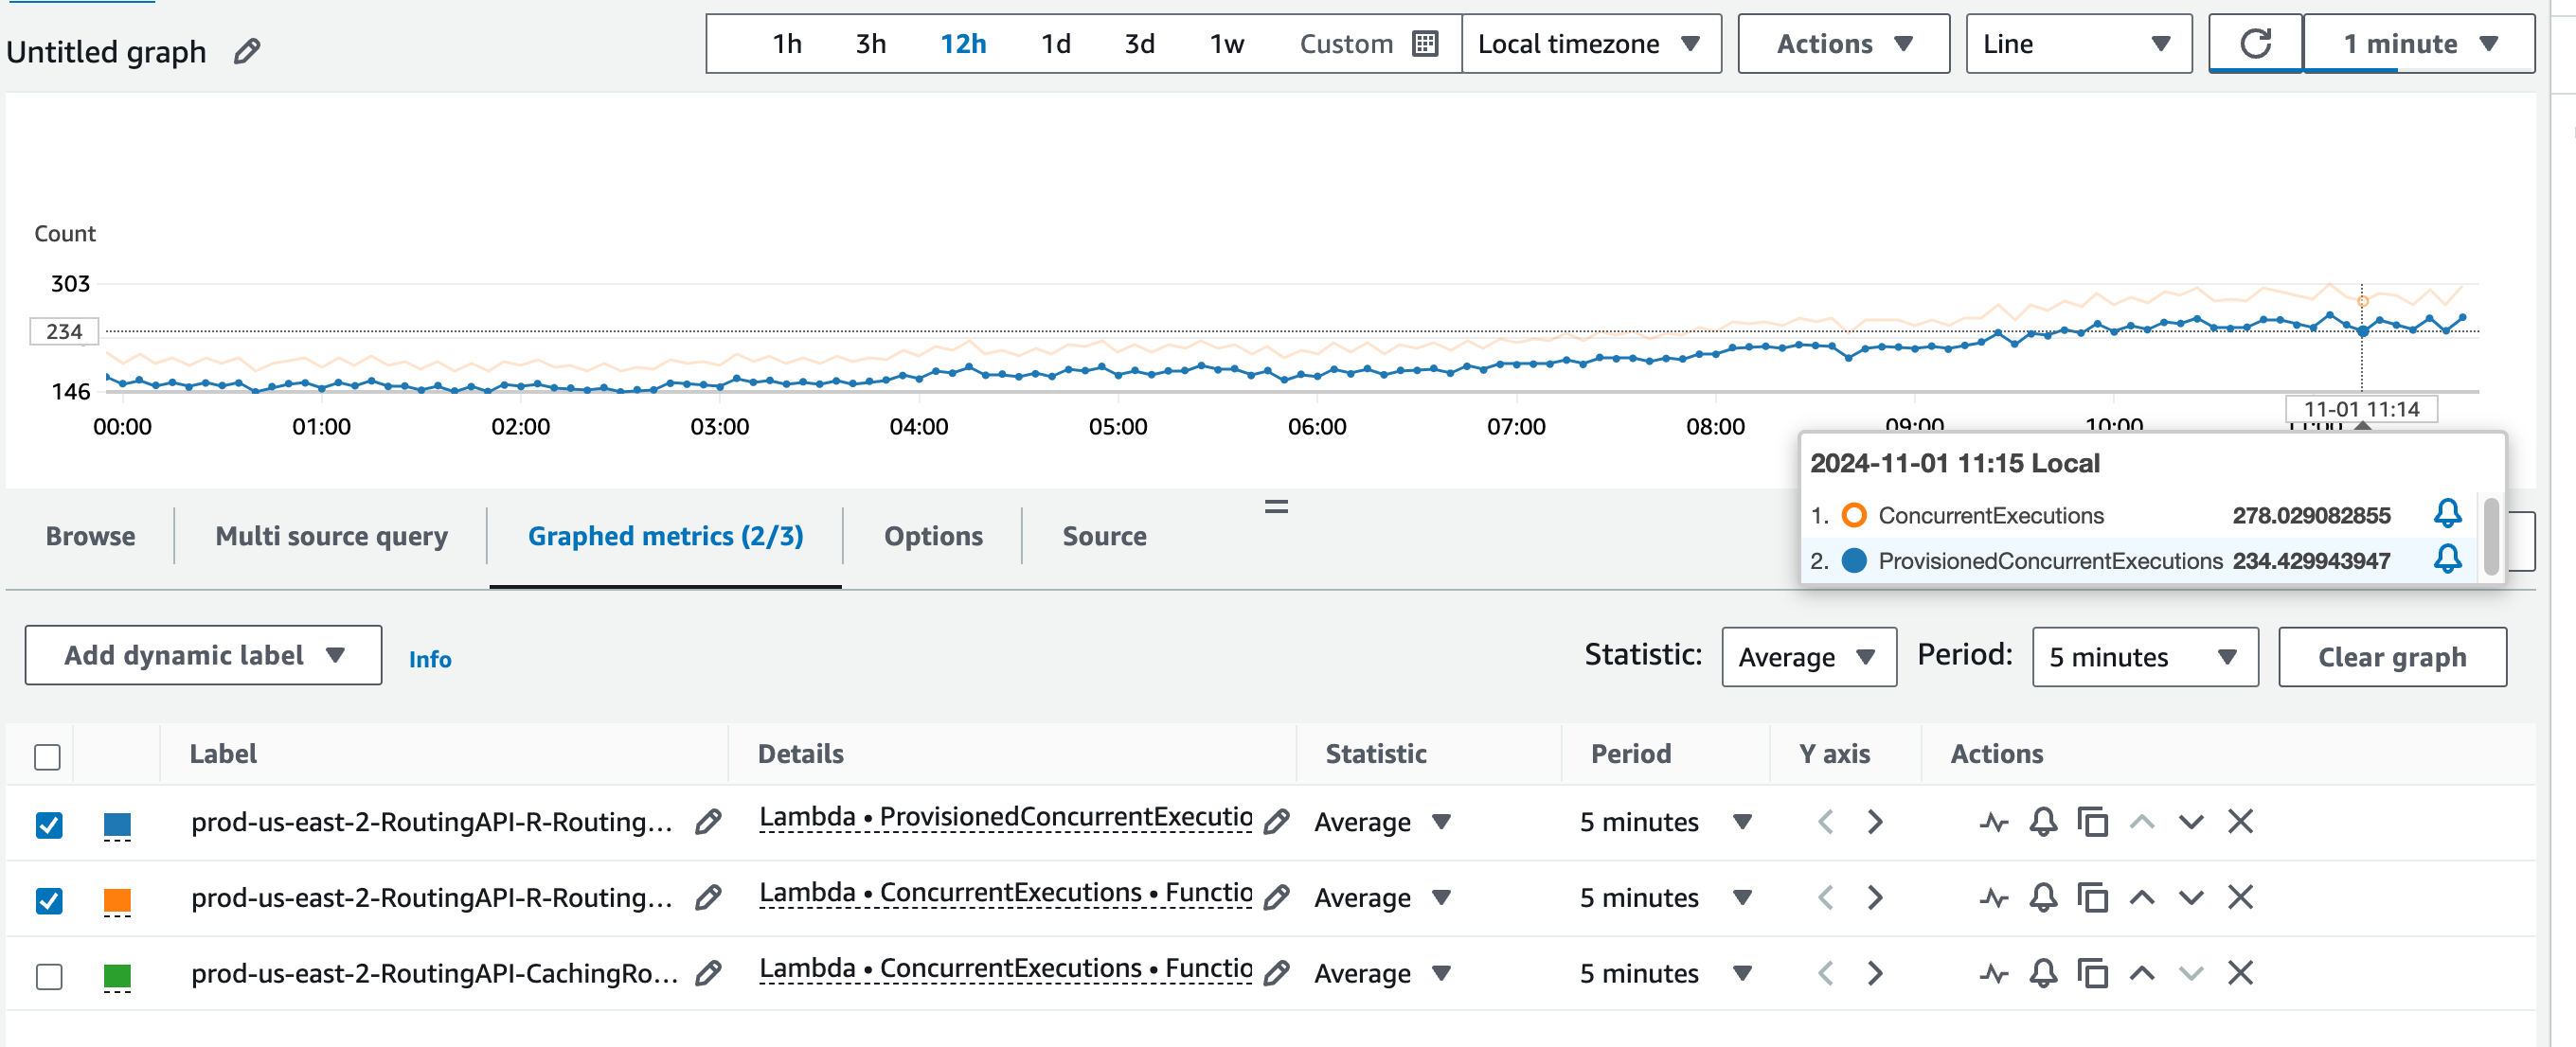Move CachingRo row up

click(x=2141, y=973)
